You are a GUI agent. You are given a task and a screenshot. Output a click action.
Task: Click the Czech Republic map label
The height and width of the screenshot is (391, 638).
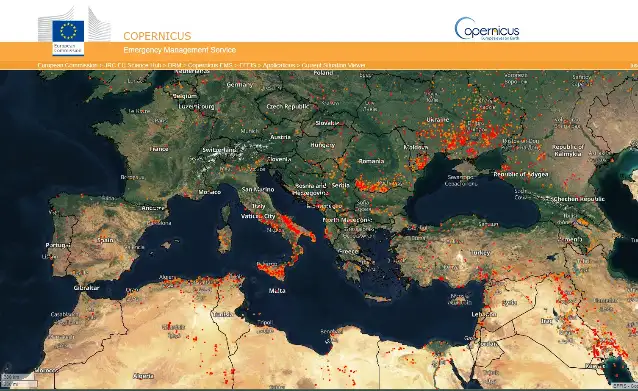pos(287,107)
